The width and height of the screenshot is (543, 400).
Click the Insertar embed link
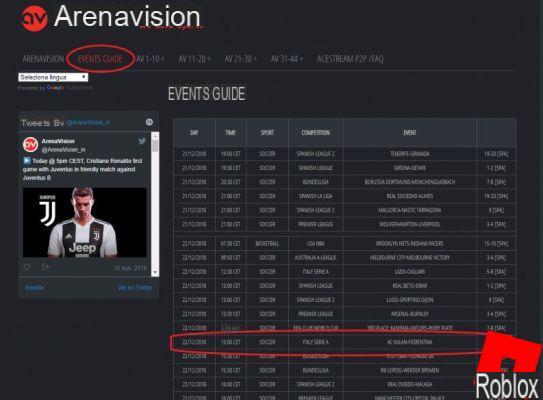[35, 287]
